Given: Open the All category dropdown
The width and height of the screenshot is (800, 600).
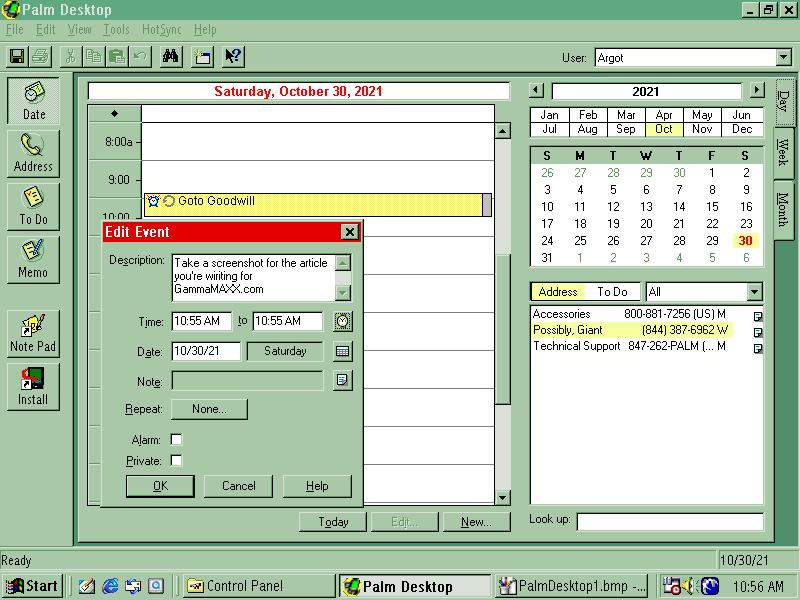Looking at the screenshot, I should tap(754, 292).
